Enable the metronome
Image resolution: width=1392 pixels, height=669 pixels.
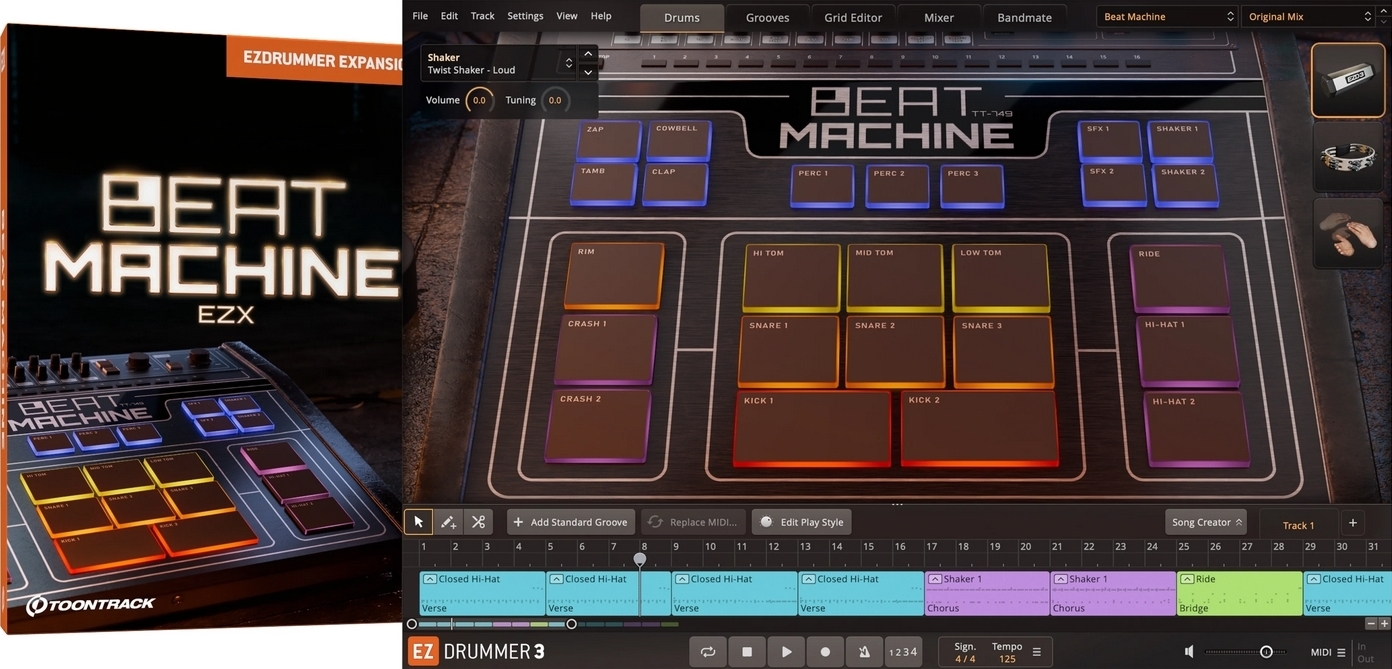point(864,651)
